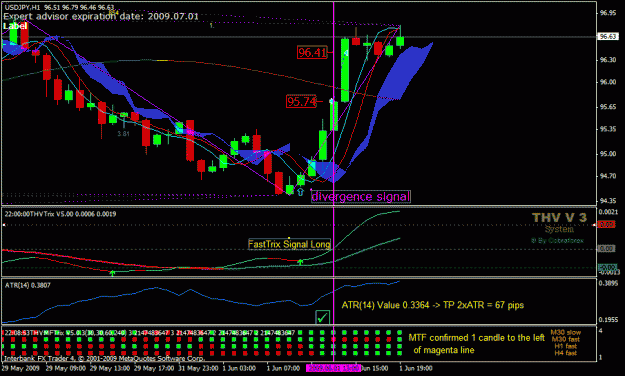
Task: Select the By Cobraforex credit text
Action: (x=557, y=240)
